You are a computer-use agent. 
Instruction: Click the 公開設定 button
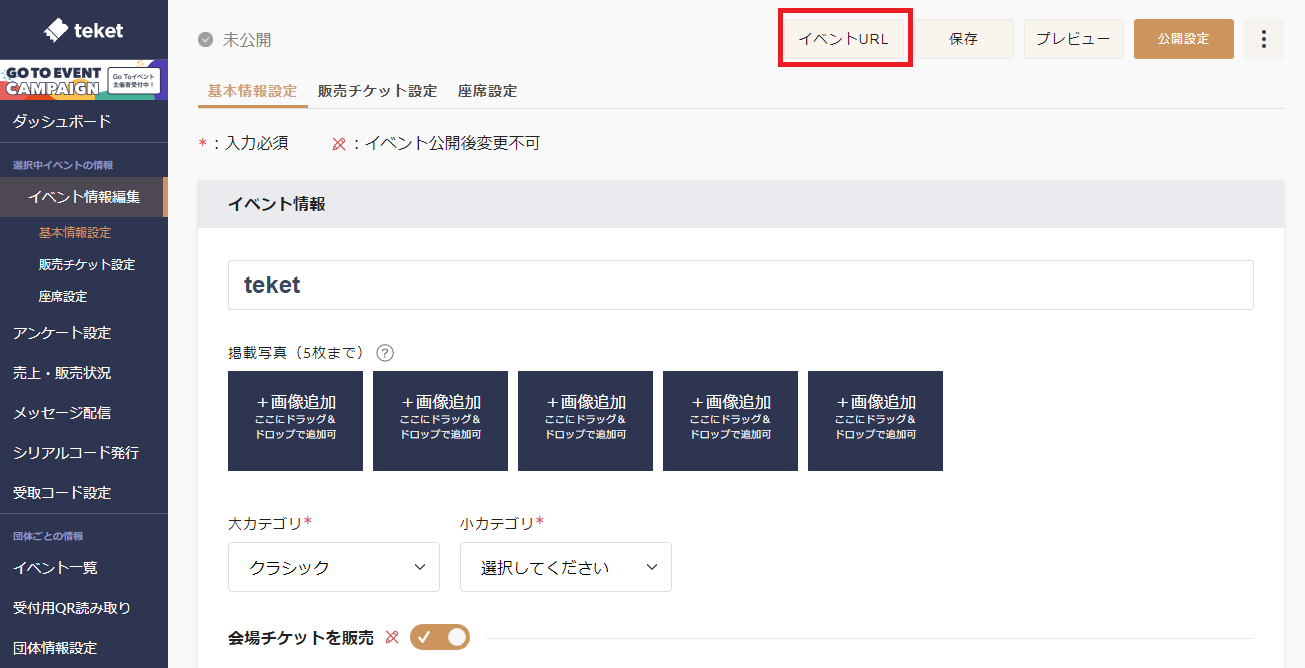[1183, 39]
